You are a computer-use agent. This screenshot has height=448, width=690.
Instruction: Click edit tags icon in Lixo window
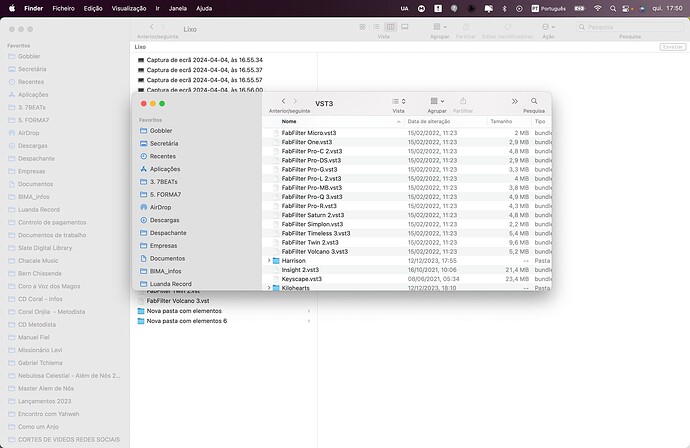pyautogui.click(x=507, y=27)
